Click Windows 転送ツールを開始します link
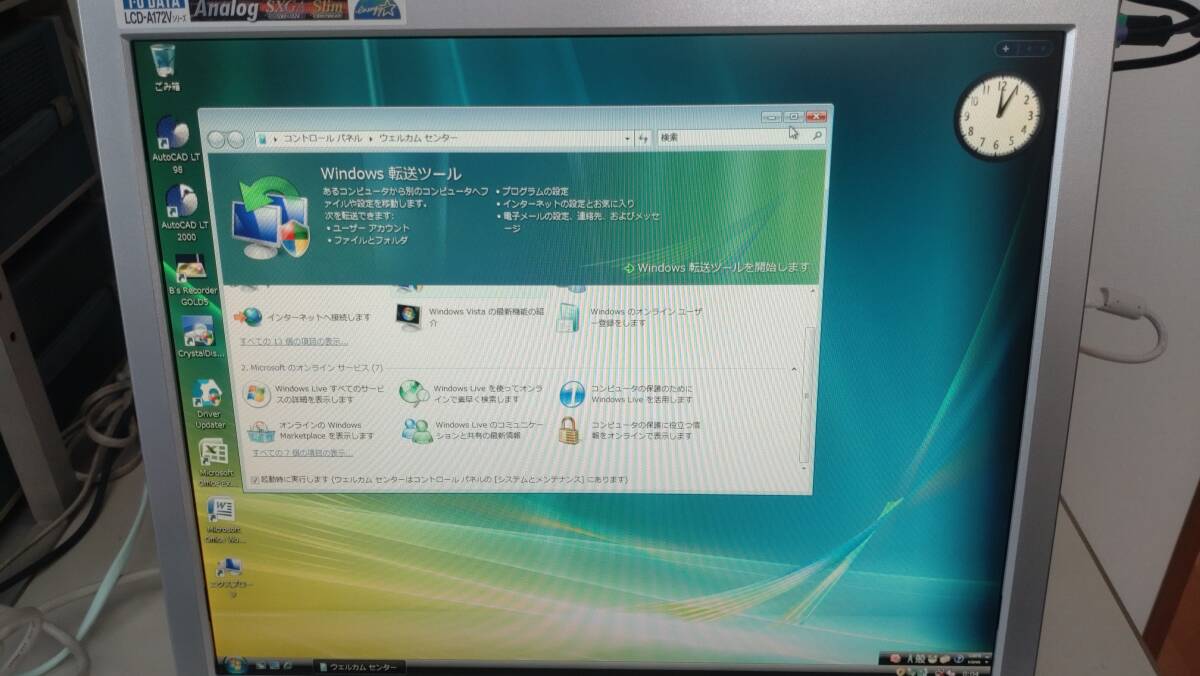Image resolution: width=1200 pixels, height=676 pixels. [716, 267]
